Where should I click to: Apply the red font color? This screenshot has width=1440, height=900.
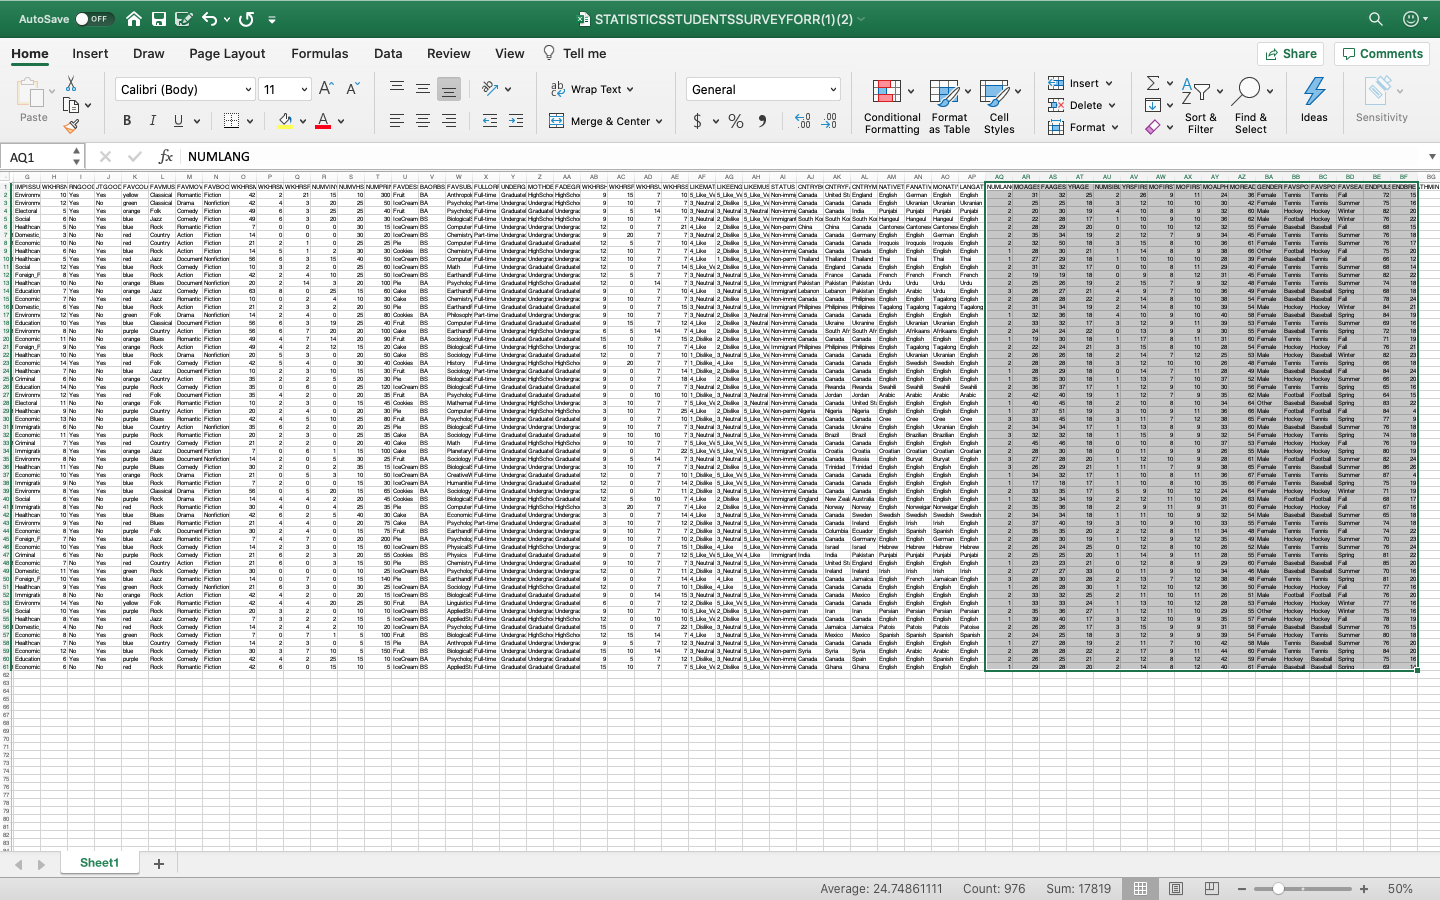[323, 121]
